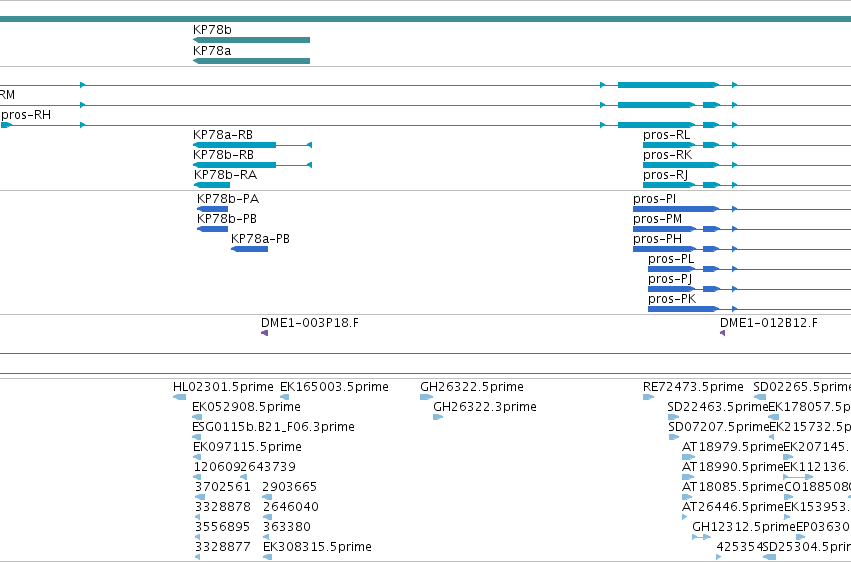The image size is (851, 562).
Task: Click the 3328878 feature arrow
Action: [198, 518]
